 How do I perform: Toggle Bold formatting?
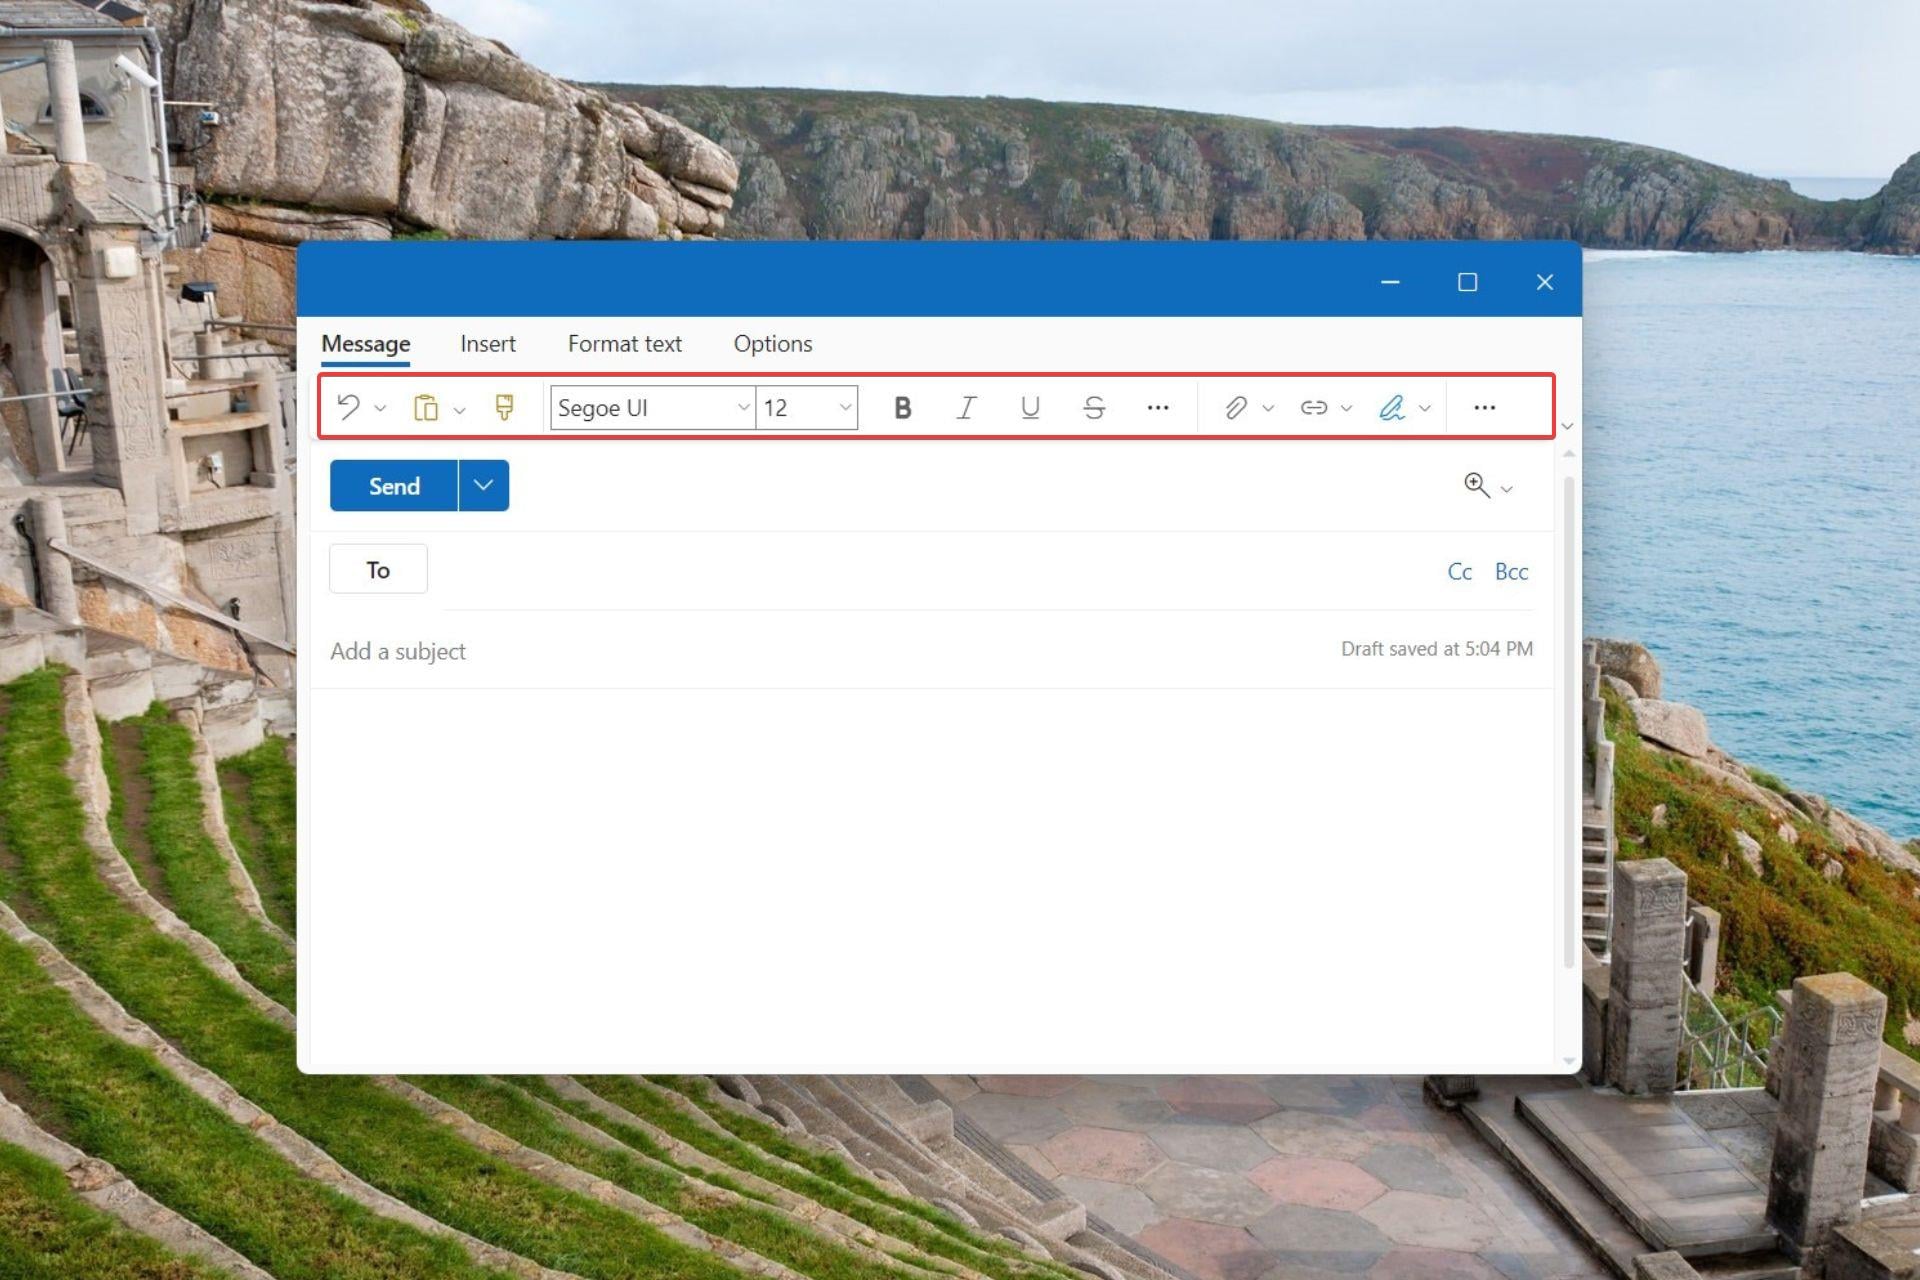(902, 407)
